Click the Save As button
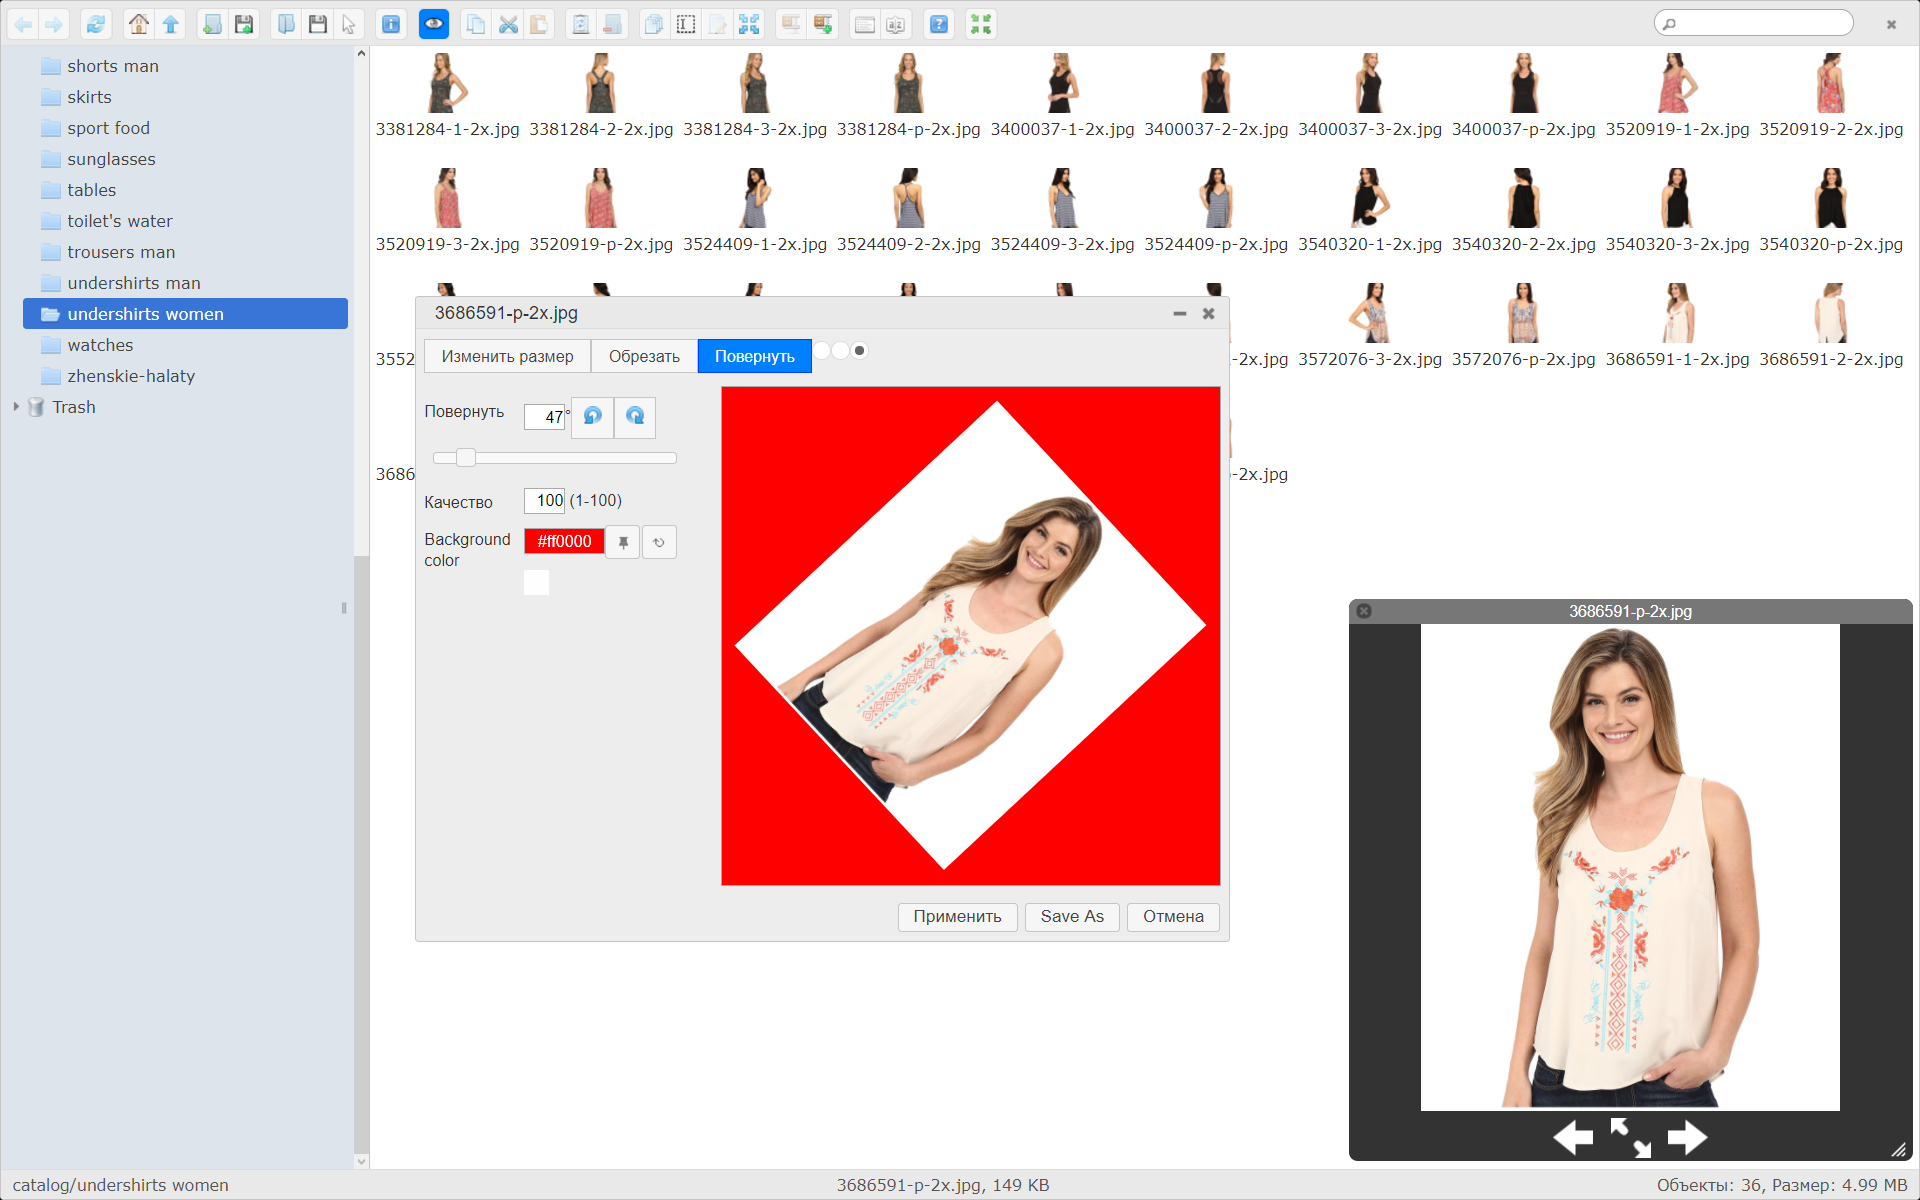The width and height of the screenshot is (1920, 1200). click(1069, 915)
